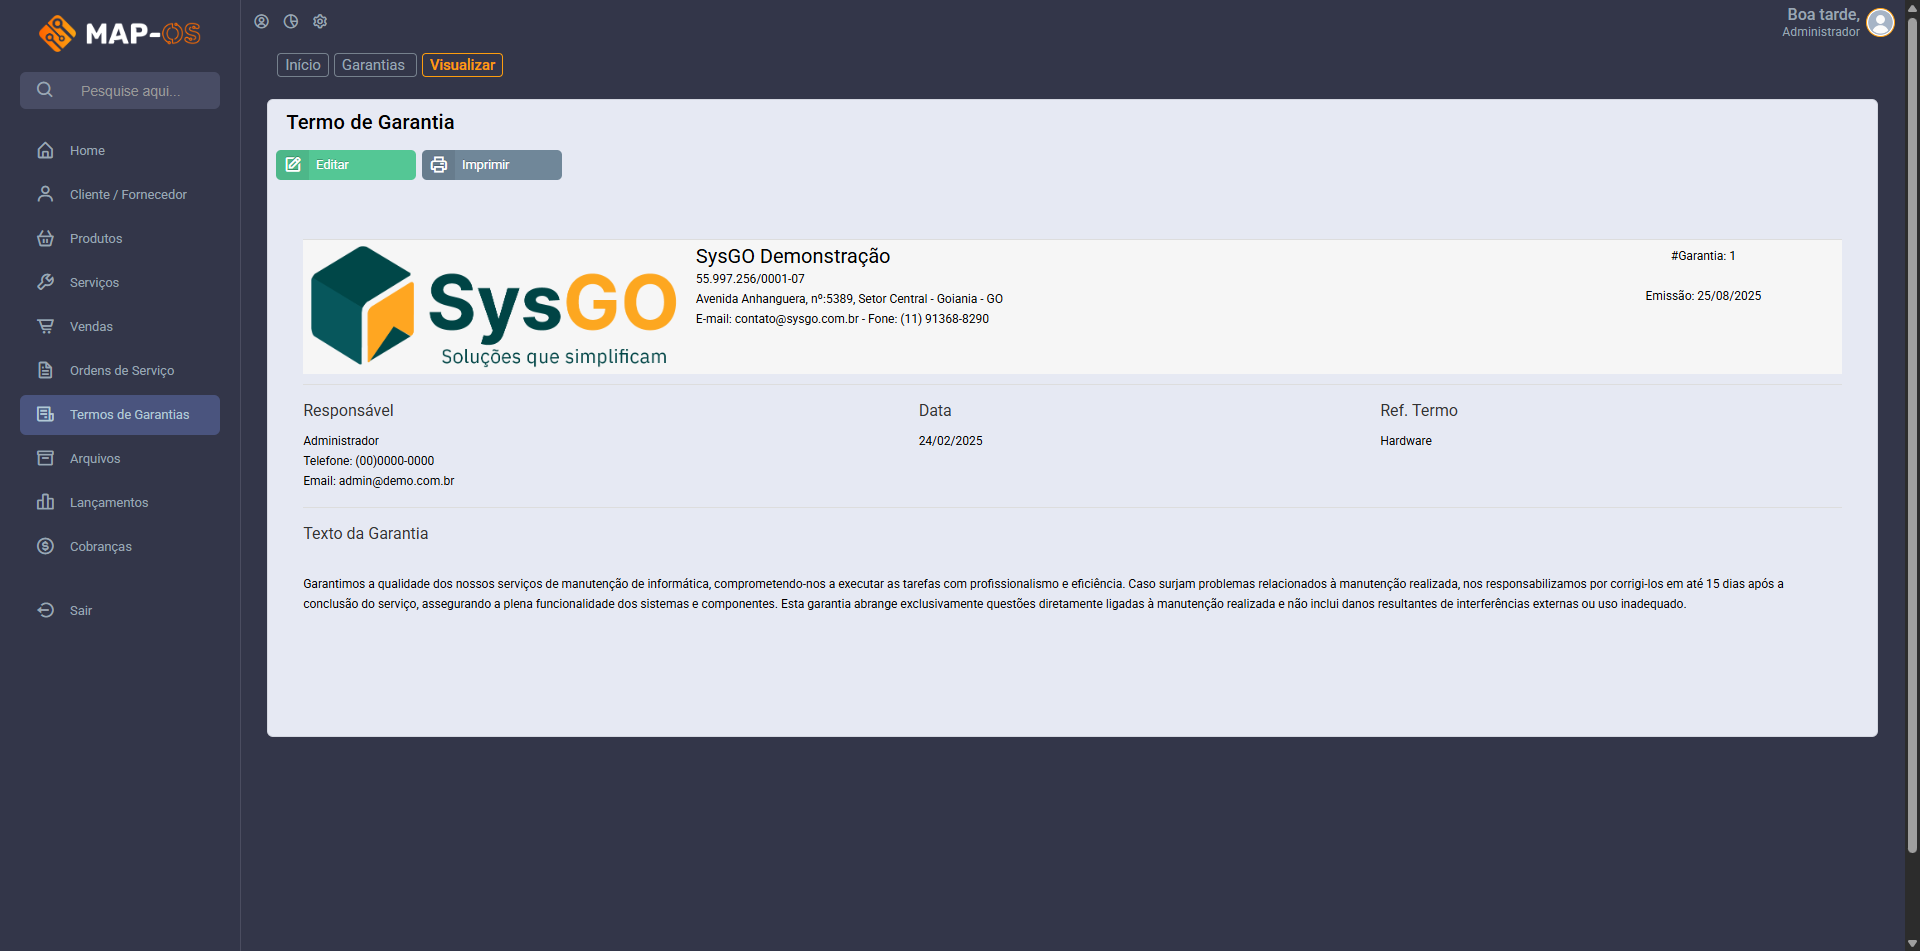This screenshot has width=1920, height=951.
Task: Click the Termo de Garantia title
Action: [370, 122]
